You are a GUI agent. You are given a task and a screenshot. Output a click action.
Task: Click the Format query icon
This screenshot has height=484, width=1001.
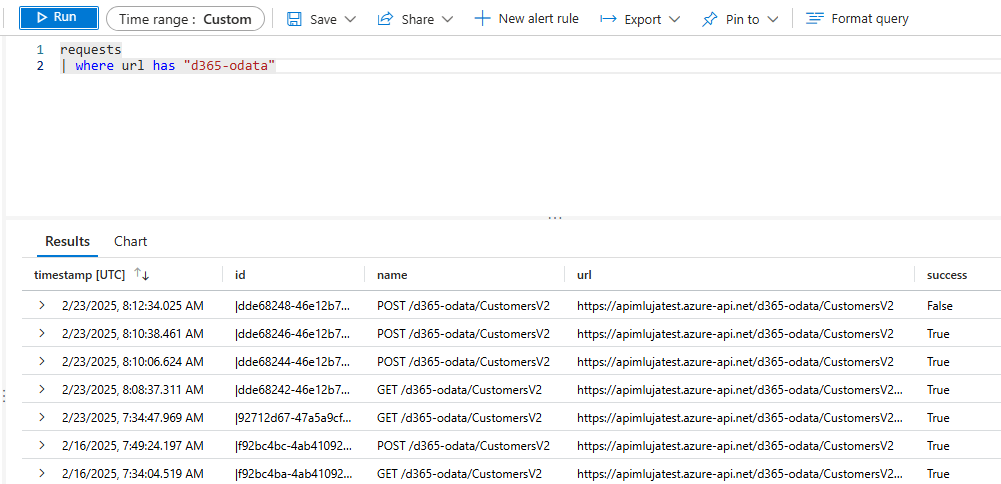click(x=815, y=19)
